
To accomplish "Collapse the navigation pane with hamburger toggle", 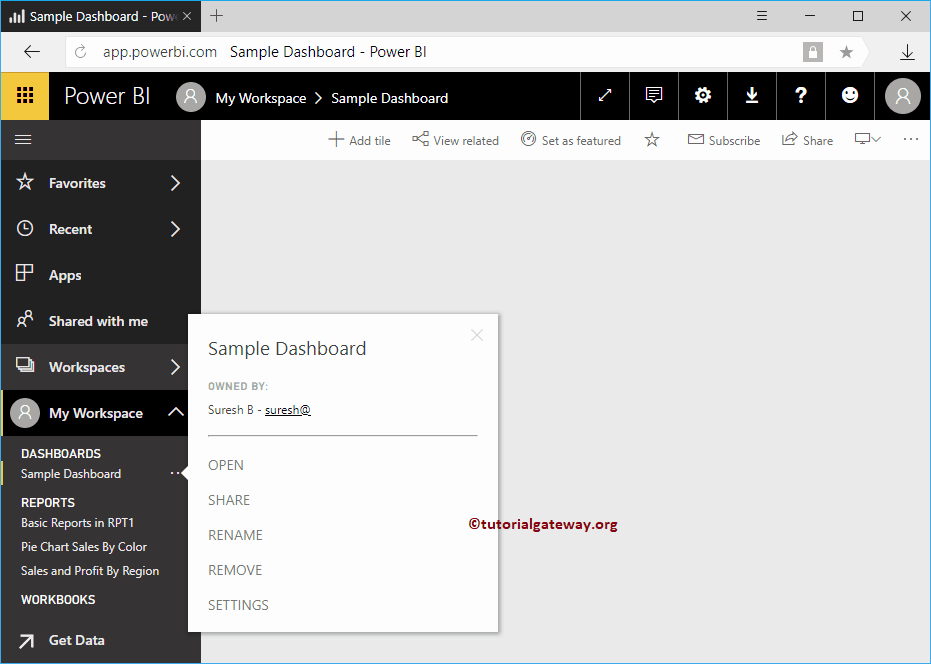I will coord(25,140).
